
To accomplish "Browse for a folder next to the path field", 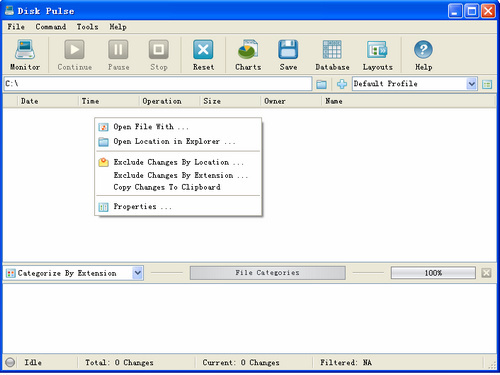I will tap(321, 84).
